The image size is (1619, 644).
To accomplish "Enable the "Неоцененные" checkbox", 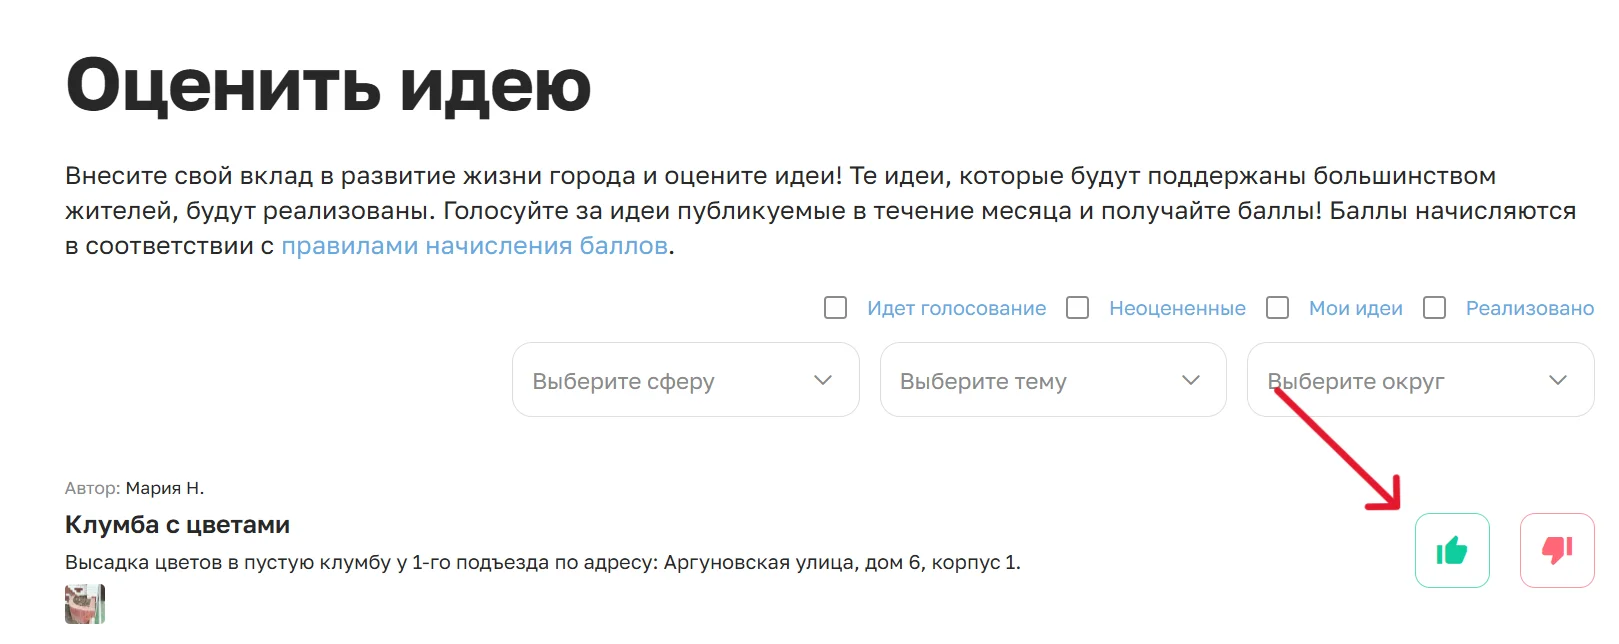I will 1078,308.
